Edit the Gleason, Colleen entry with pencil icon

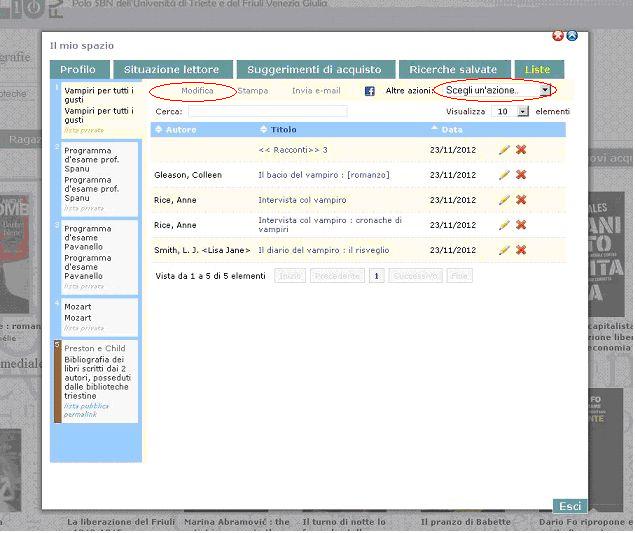pos(504,175)
